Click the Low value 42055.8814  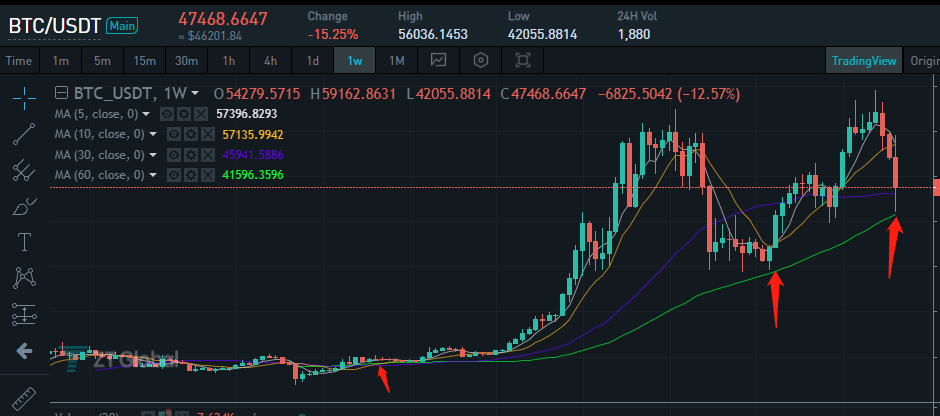pyautogui.click(x=543, y=35)
